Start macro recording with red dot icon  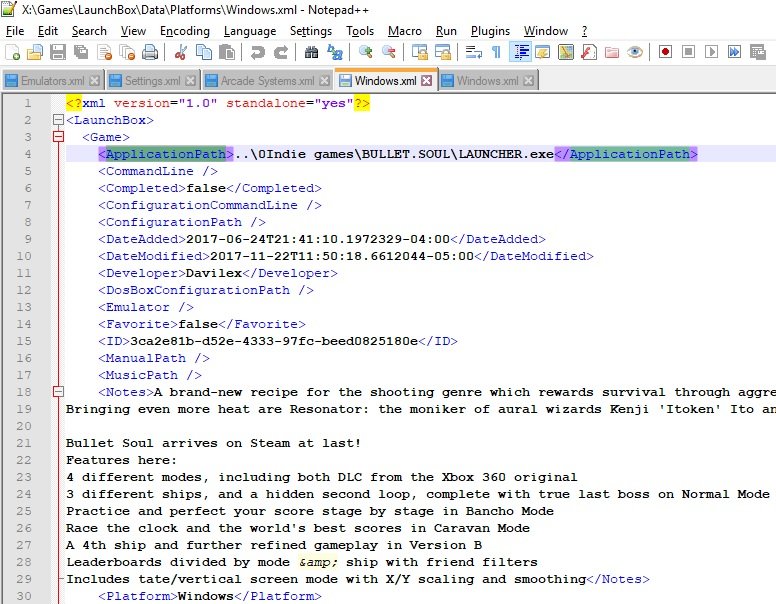[x=666, y=52]
